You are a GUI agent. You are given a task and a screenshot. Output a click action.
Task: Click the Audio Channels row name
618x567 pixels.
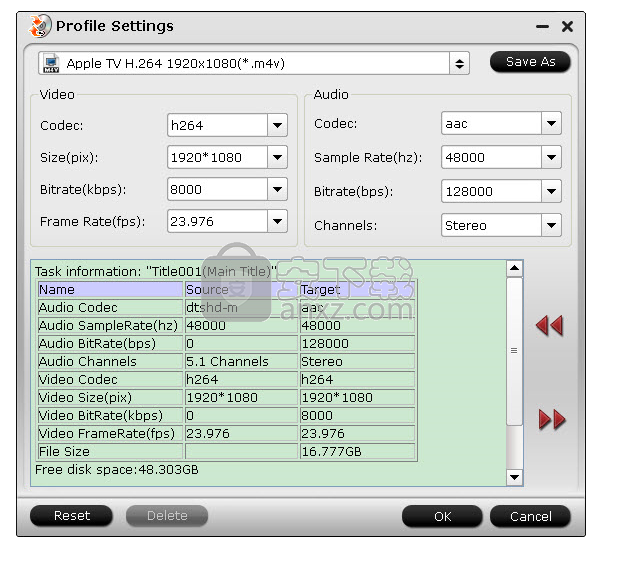pos(110,362)
